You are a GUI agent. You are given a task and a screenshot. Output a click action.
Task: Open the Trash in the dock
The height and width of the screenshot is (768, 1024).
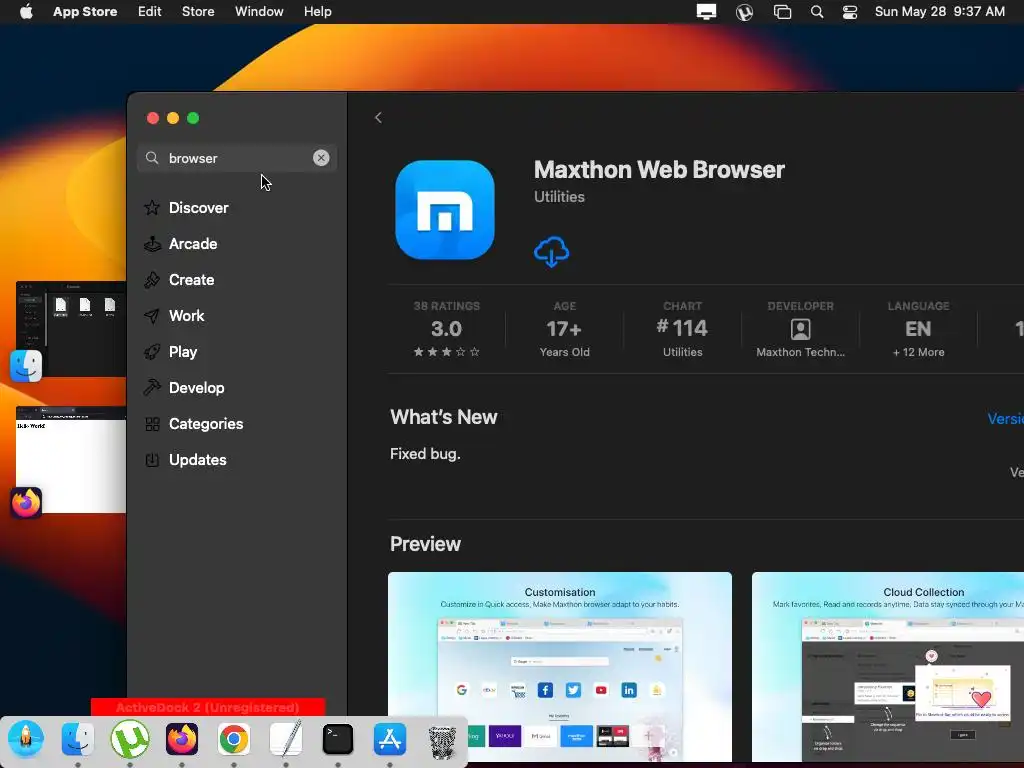click(x=442, y=741)
